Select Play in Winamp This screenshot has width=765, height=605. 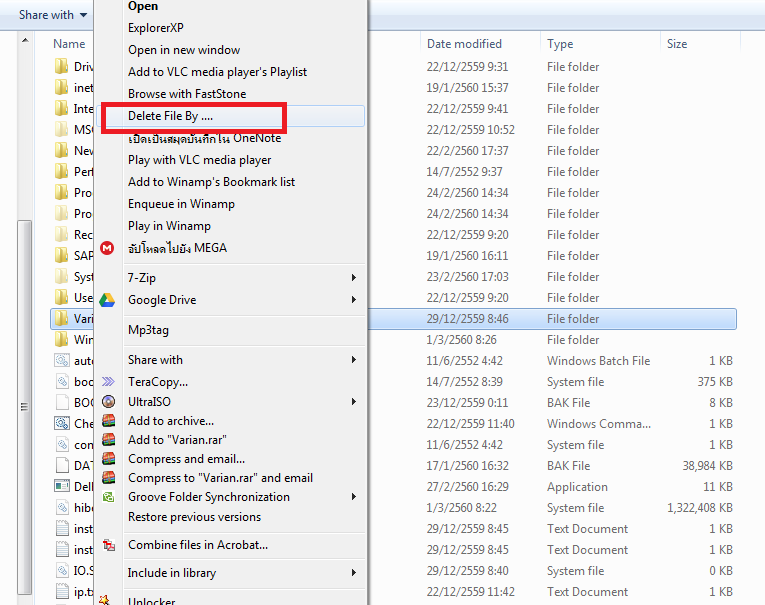pos(169,226)
